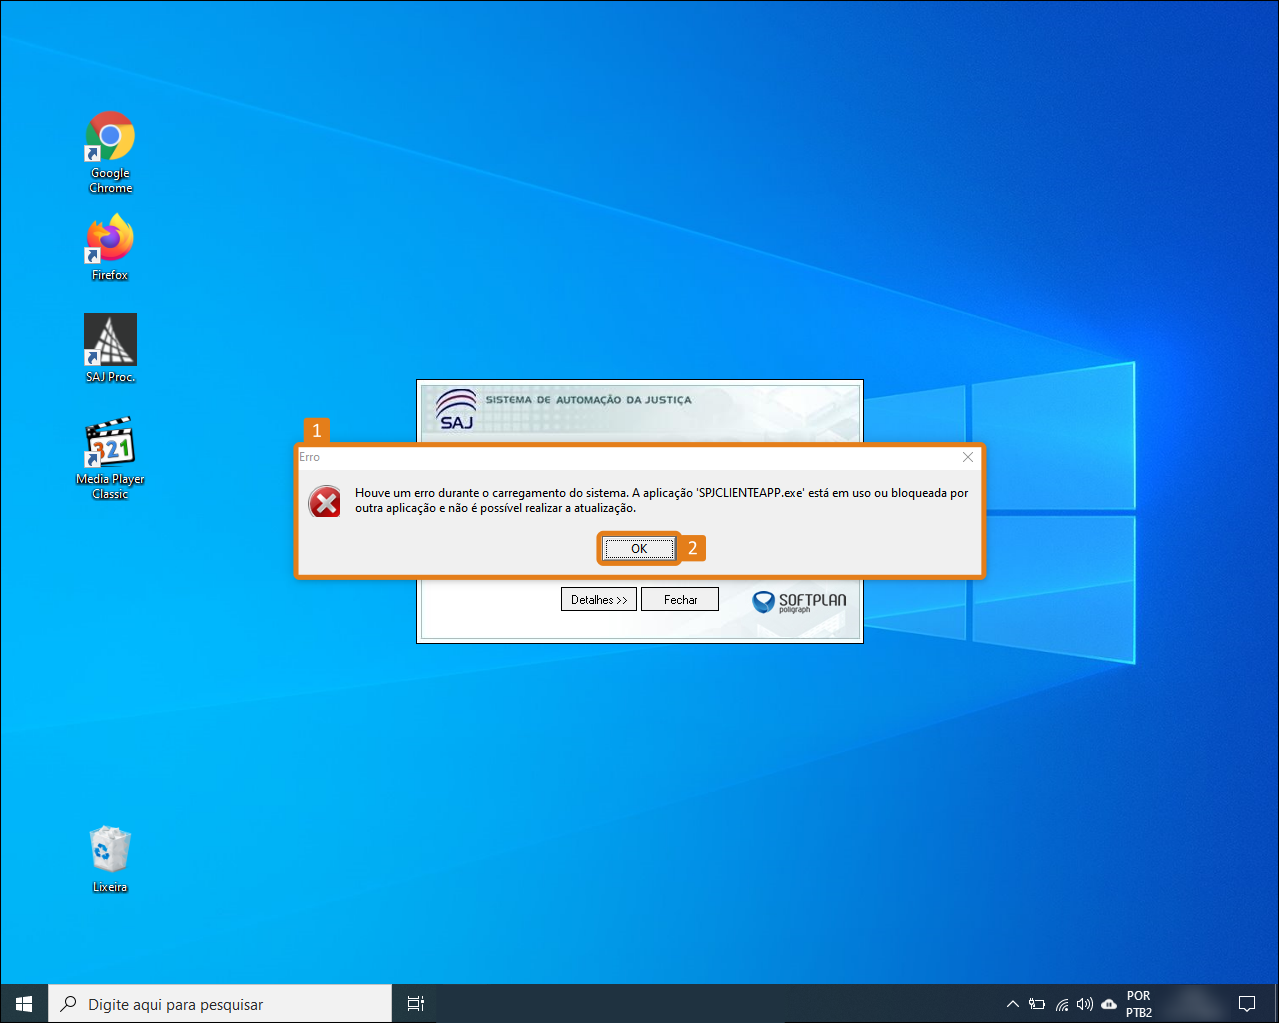Expand error info with Detalhes >> button
This screenshot has width=1279, height=1023.
598,600
